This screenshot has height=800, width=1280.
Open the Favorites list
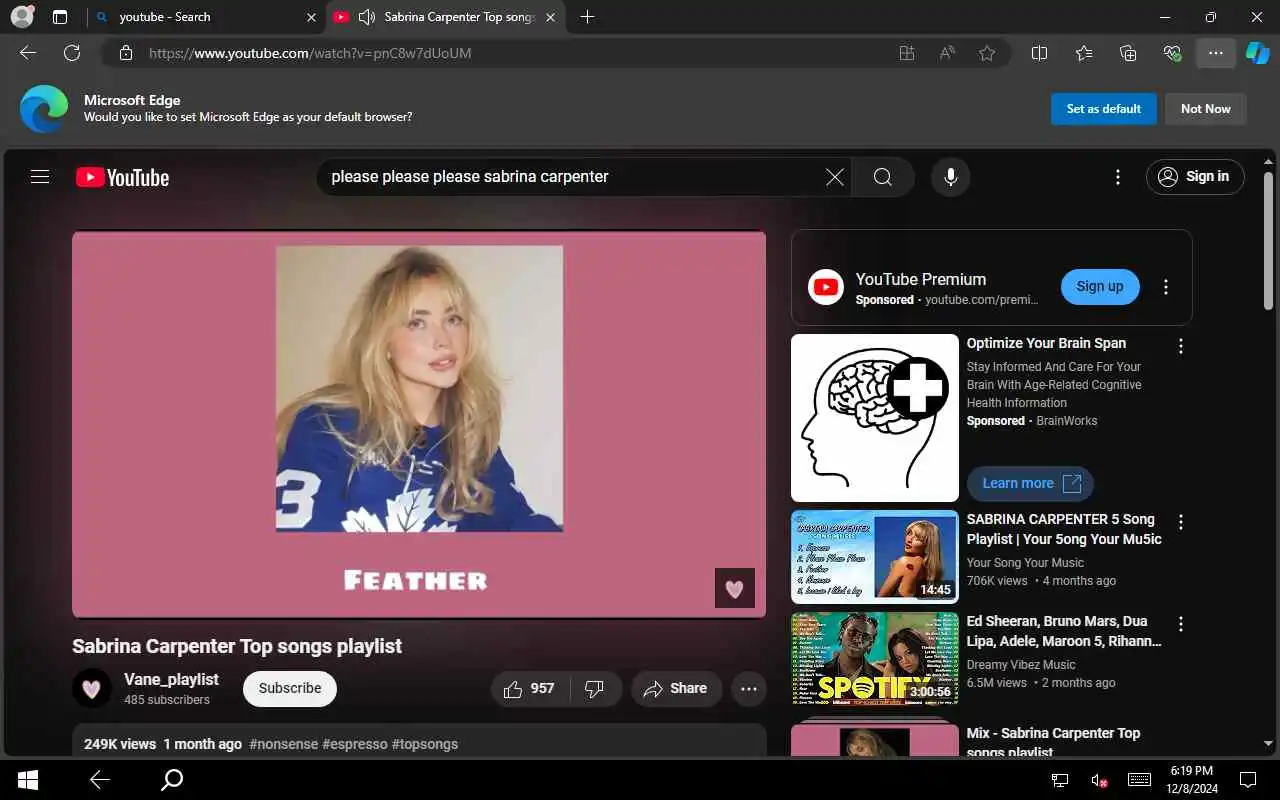pos(1084,53)
